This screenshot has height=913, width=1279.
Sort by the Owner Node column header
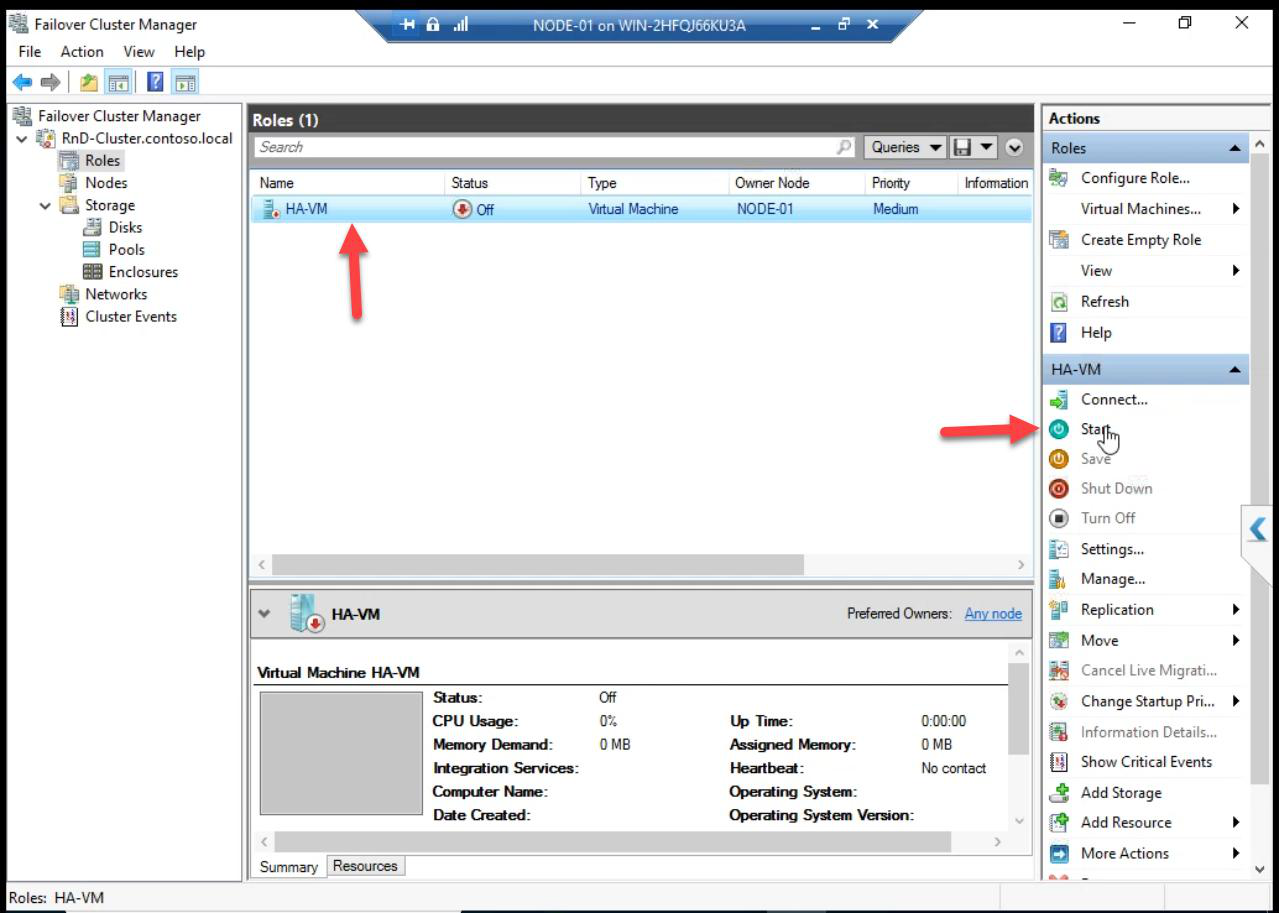coord(796,183)
